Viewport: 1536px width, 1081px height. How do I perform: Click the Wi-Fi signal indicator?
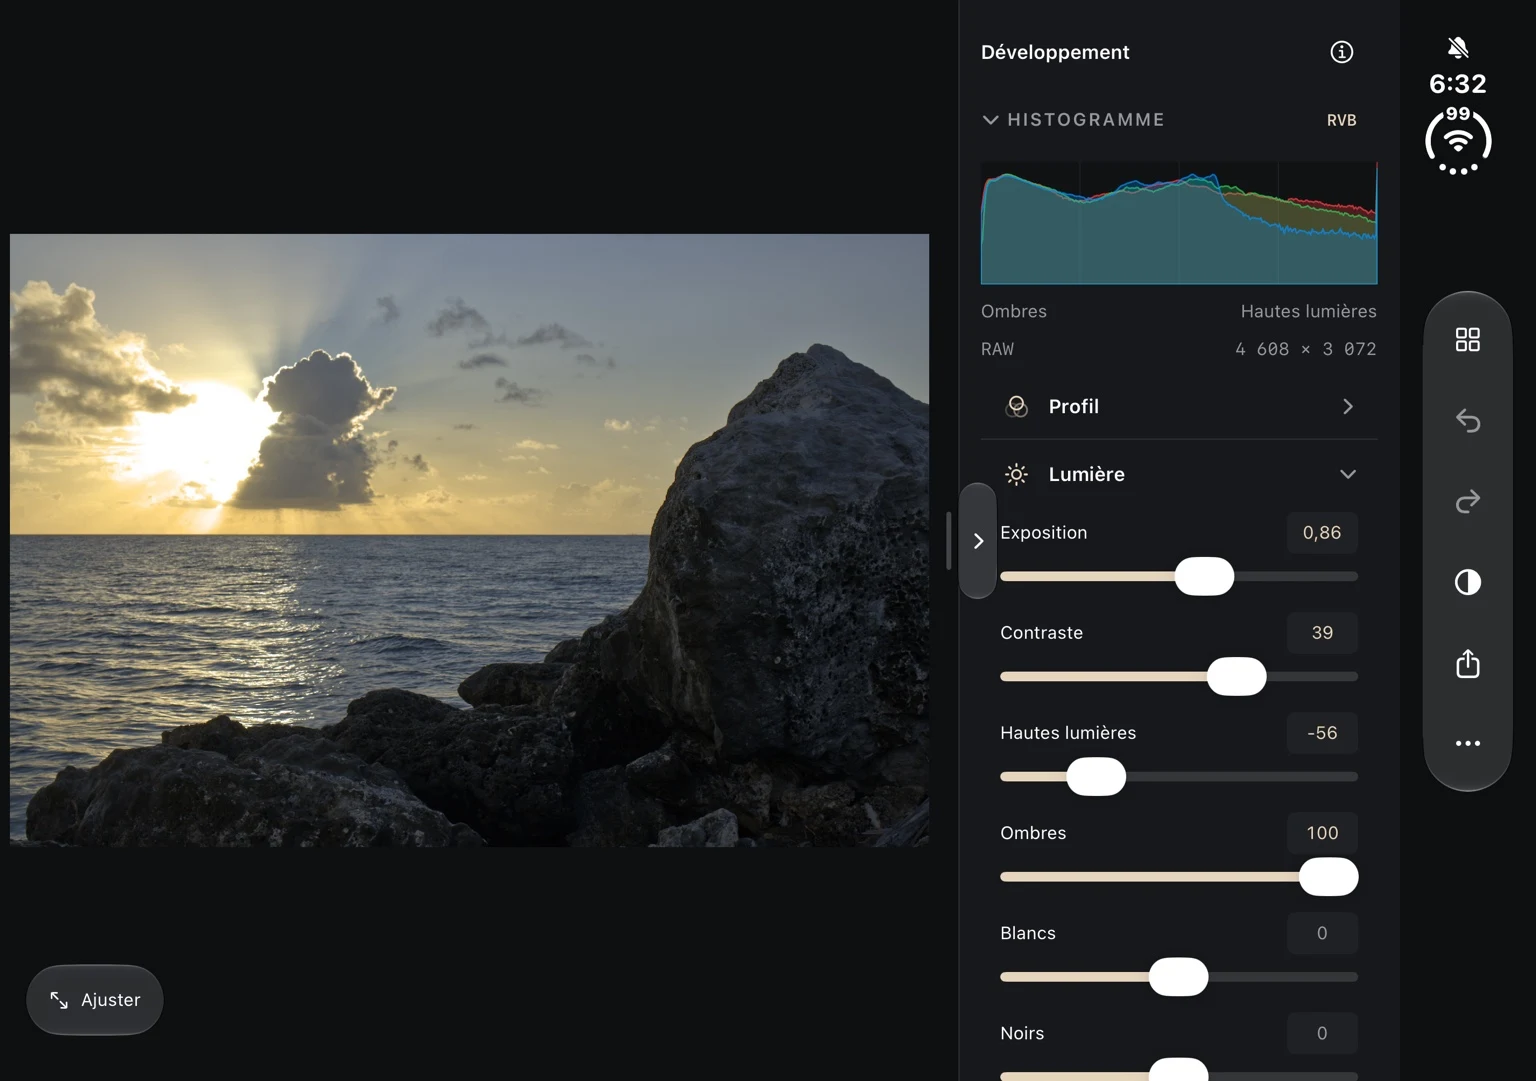1458,141
